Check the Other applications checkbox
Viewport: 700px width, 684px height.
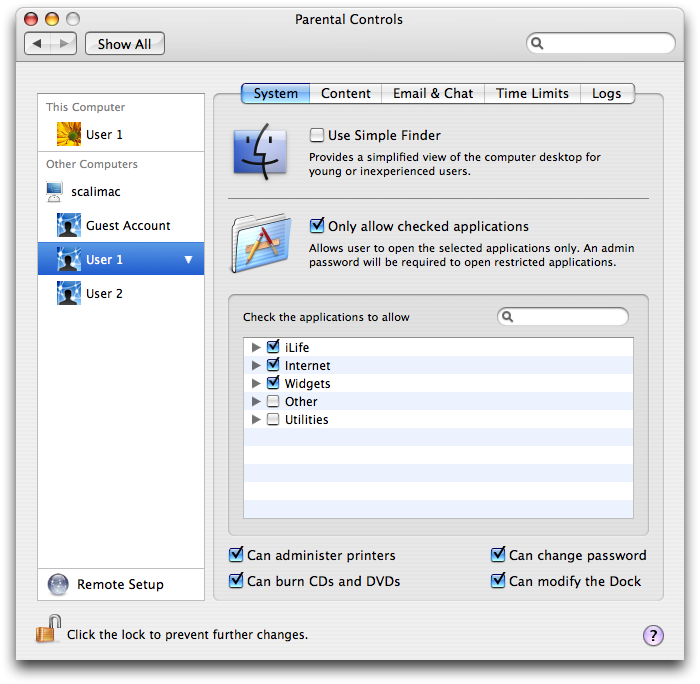273,401
